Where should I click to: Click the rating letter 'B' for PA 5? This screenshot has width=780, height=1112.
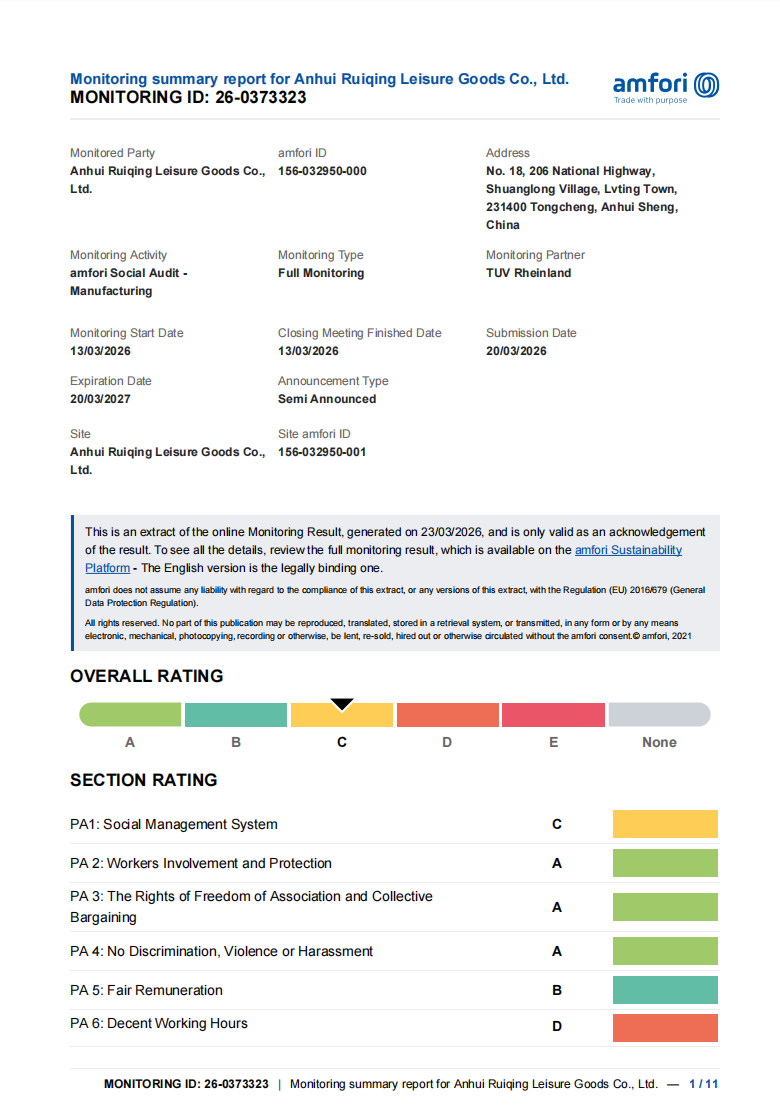point(557,990)
